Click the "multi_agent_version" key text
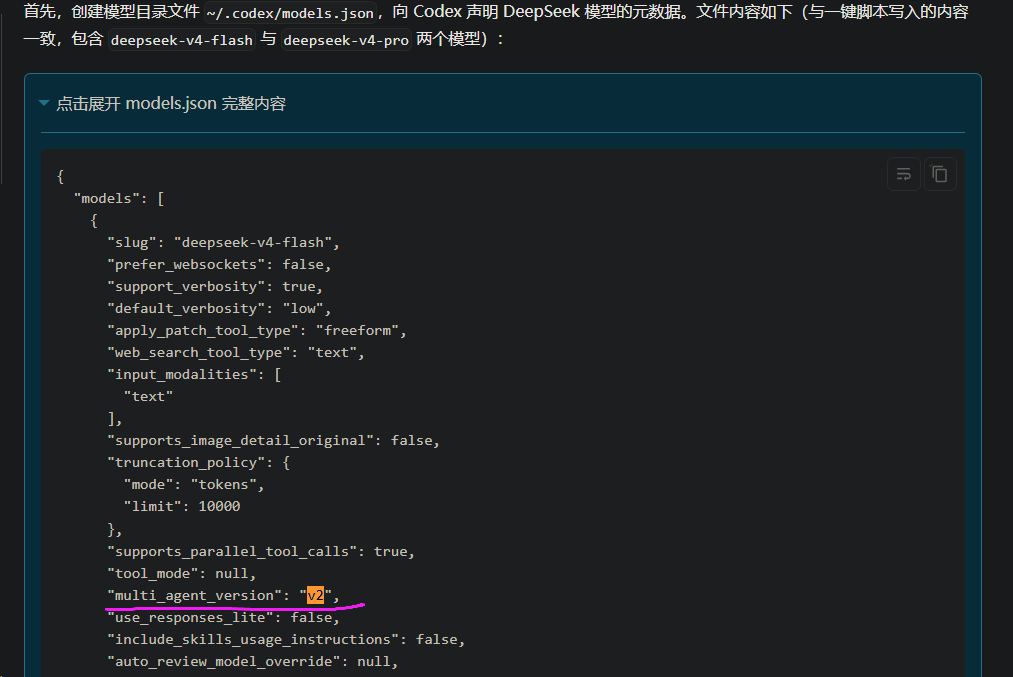The height and width of the screenshot is (677, 1013). click(194, 595)
